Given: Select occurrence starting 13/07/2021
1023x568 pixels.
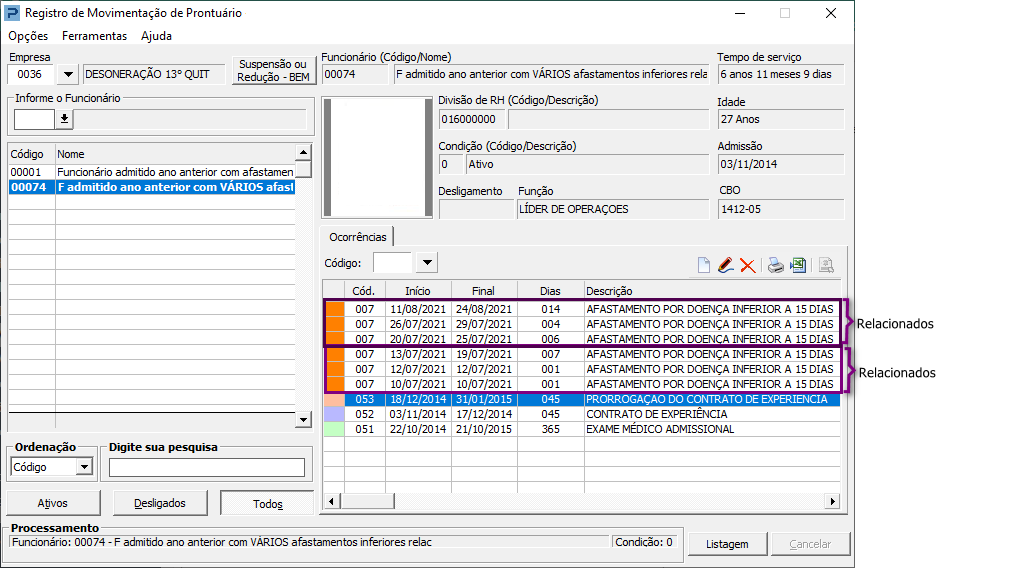Looking at the screenshot, I should point(582,354).
